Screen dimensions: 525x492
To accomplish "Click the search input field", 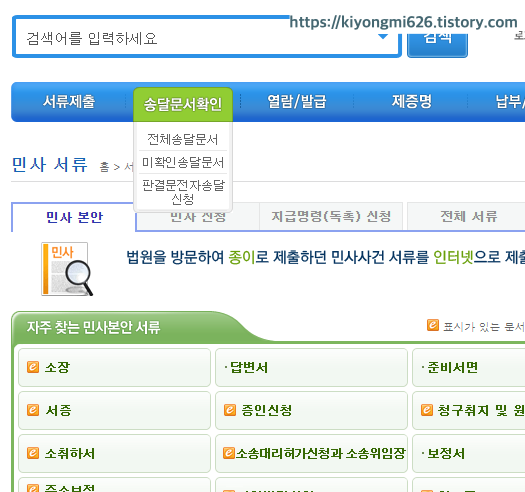I will [x=207, y=37].
